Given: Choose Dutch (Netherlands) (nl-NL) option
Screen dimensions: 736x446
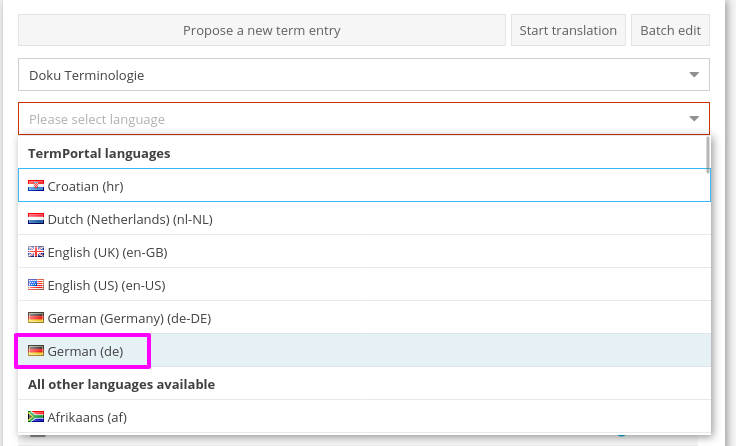Looking at the screenshot, I should (x=130, y=219).
